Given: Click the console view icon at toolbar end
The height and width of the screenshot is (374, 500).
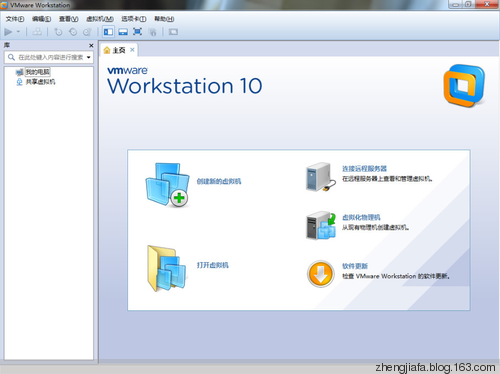Looking at the screenshot, I should (x=173, y=32).
